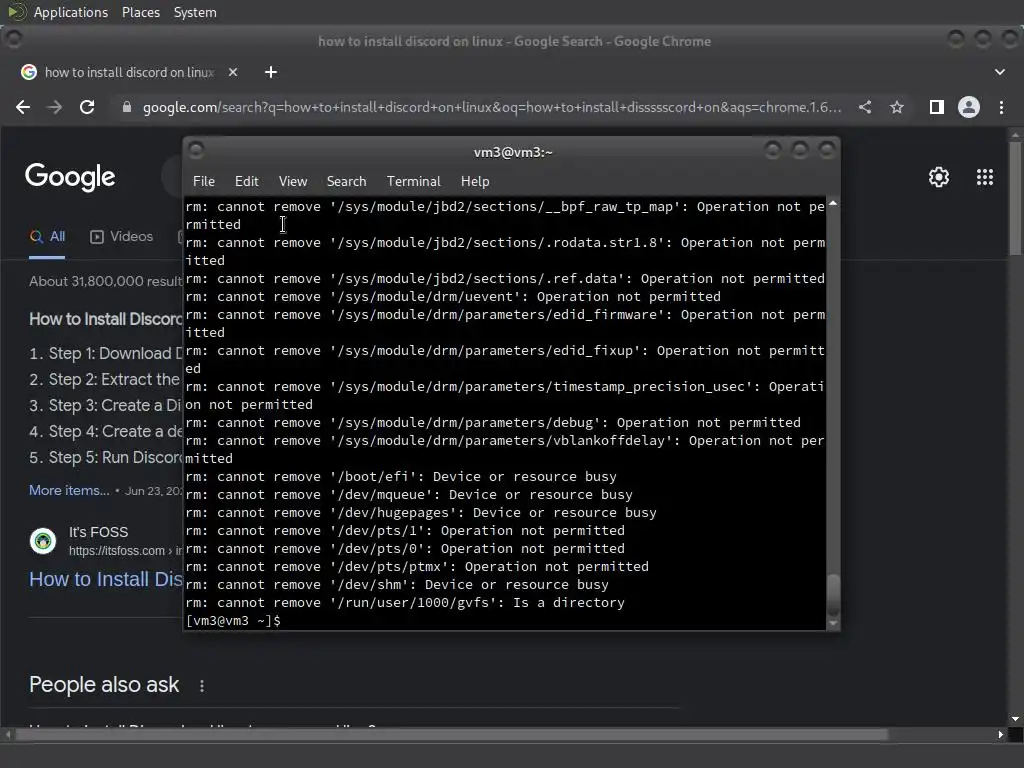Click 'Step 1: Download D' list item
This screenshot has width=1024, height=768.
pos(106,353)
